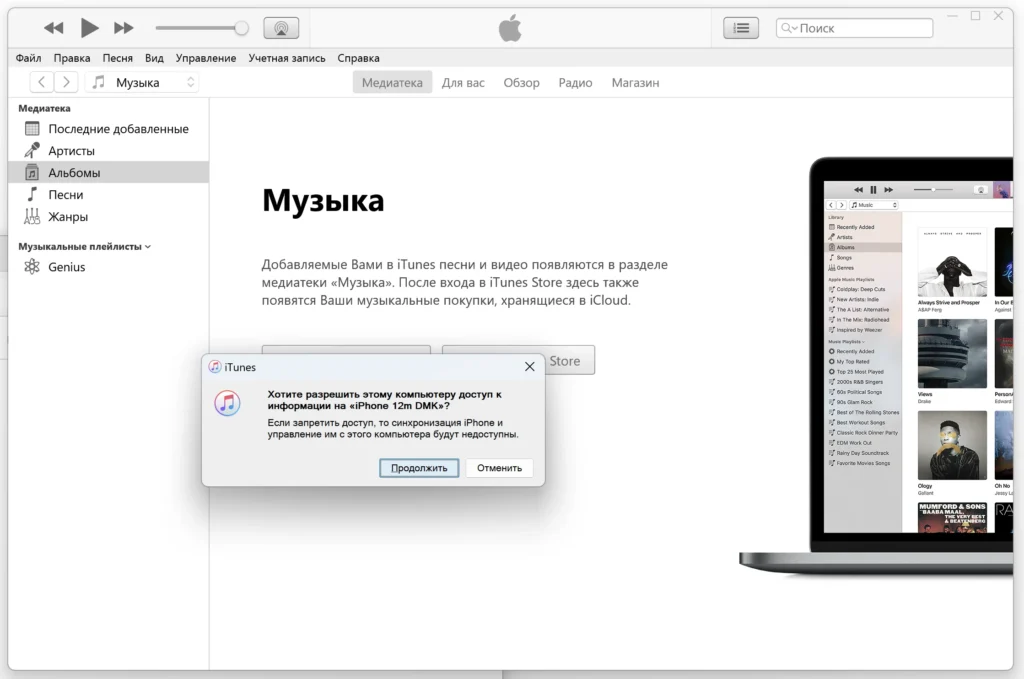
Task: Open the Учетная запись menu
Action: click(x=287, y=58)
